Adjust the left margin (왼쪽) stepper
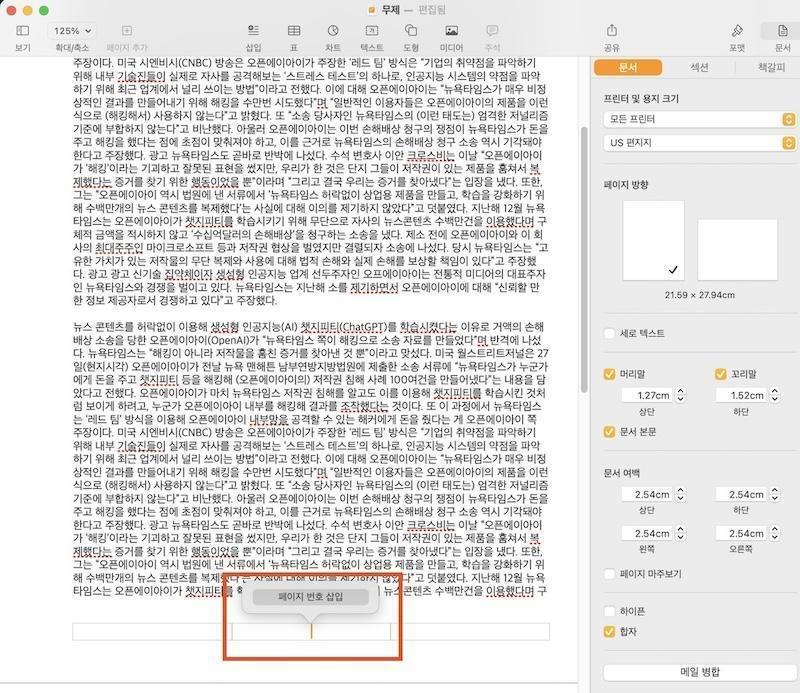The width and height of the screenshot is (800, 693). 681,533
